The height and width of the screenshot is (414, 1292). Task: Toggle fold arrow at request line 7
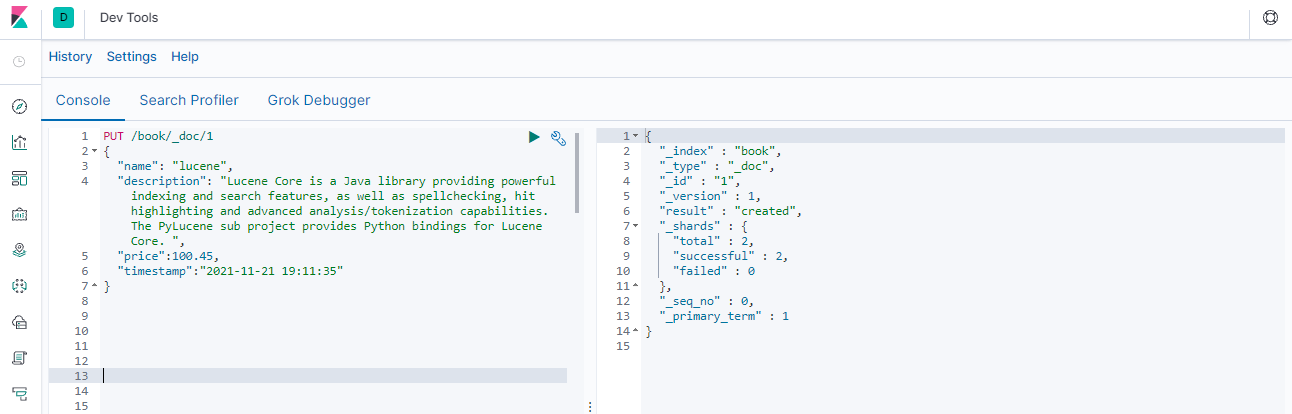[x=94, y=286]
